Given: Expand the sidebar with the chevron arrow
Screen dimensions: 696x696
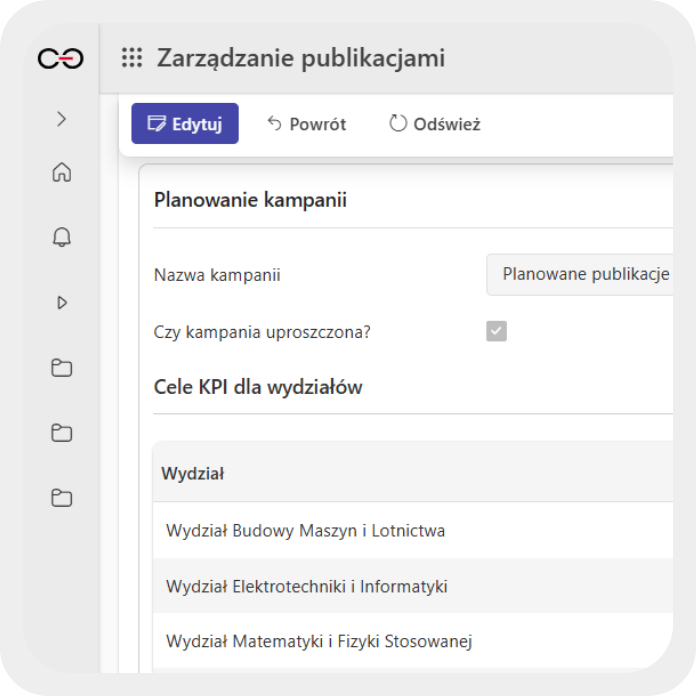Looking at the screenshot, I should tap(61, 119).
